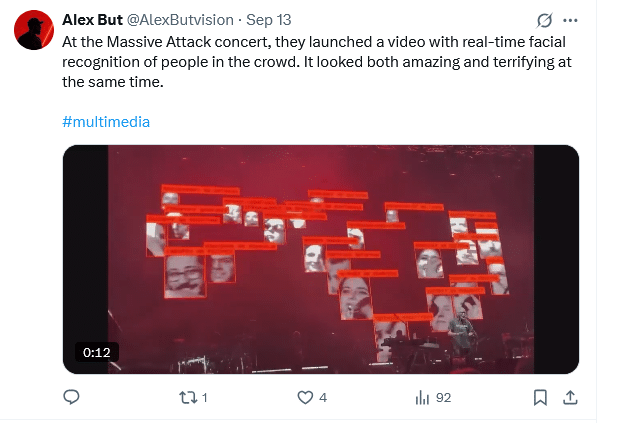Like the post with the heart icon
This screenshot has height=423, width=623.
(x=306, y=397)
